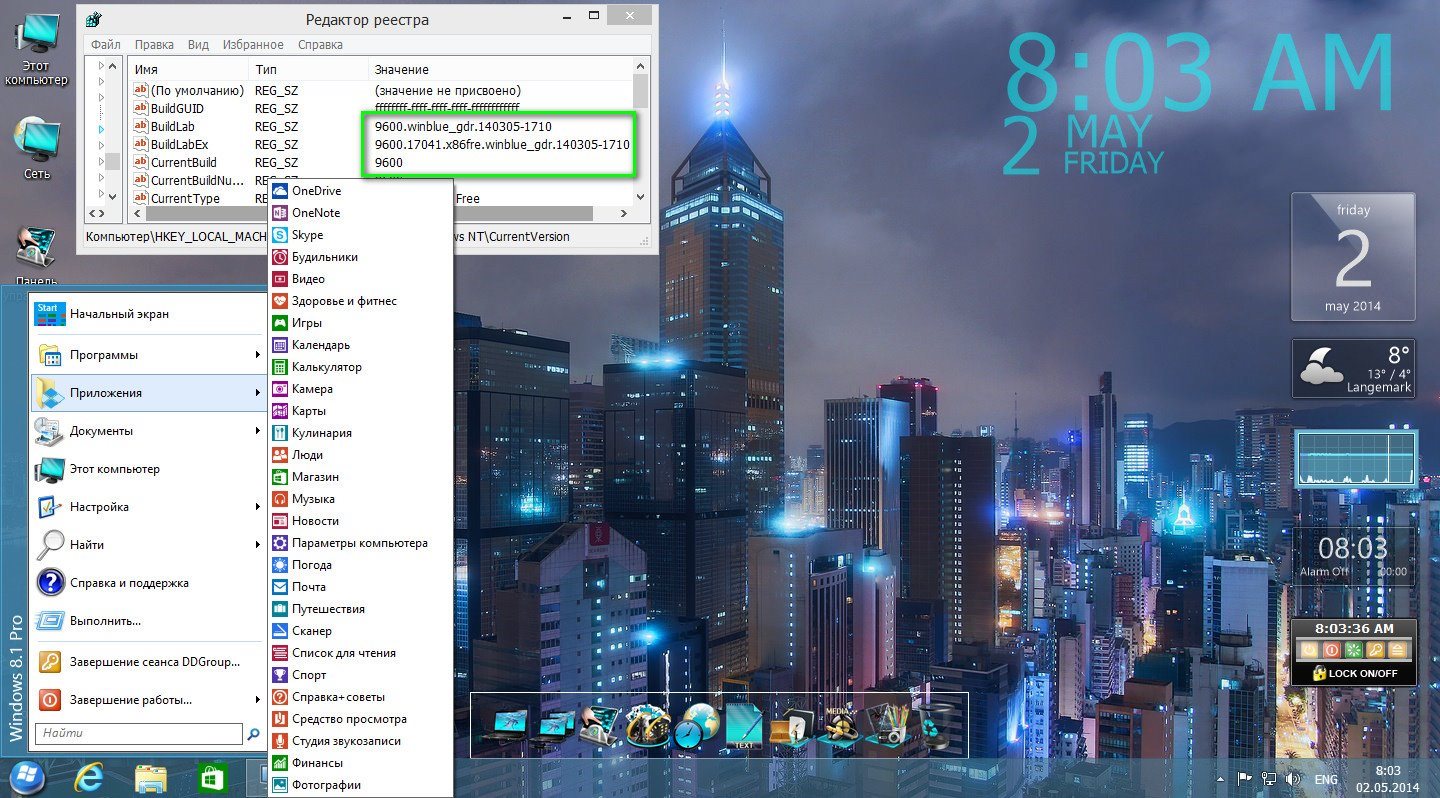Open the Избранное menu in Registry Editor

tap(251, 45)
